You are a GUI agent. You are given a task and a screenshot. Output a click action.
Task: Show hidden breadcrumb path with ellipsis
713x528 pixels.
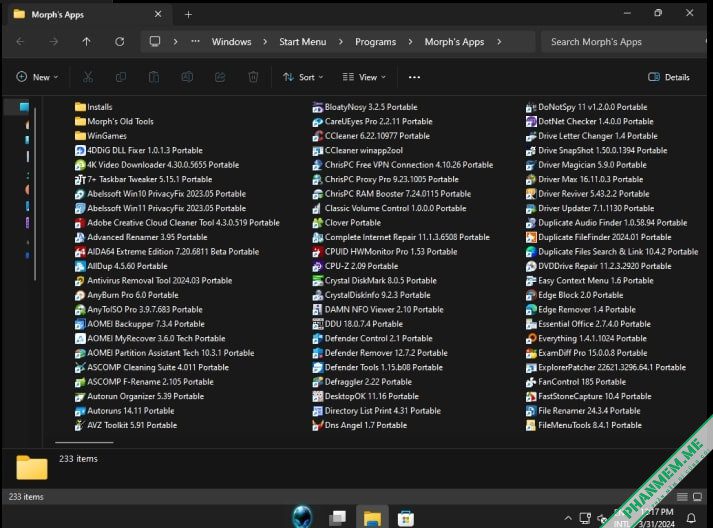(x=195, y=41)
